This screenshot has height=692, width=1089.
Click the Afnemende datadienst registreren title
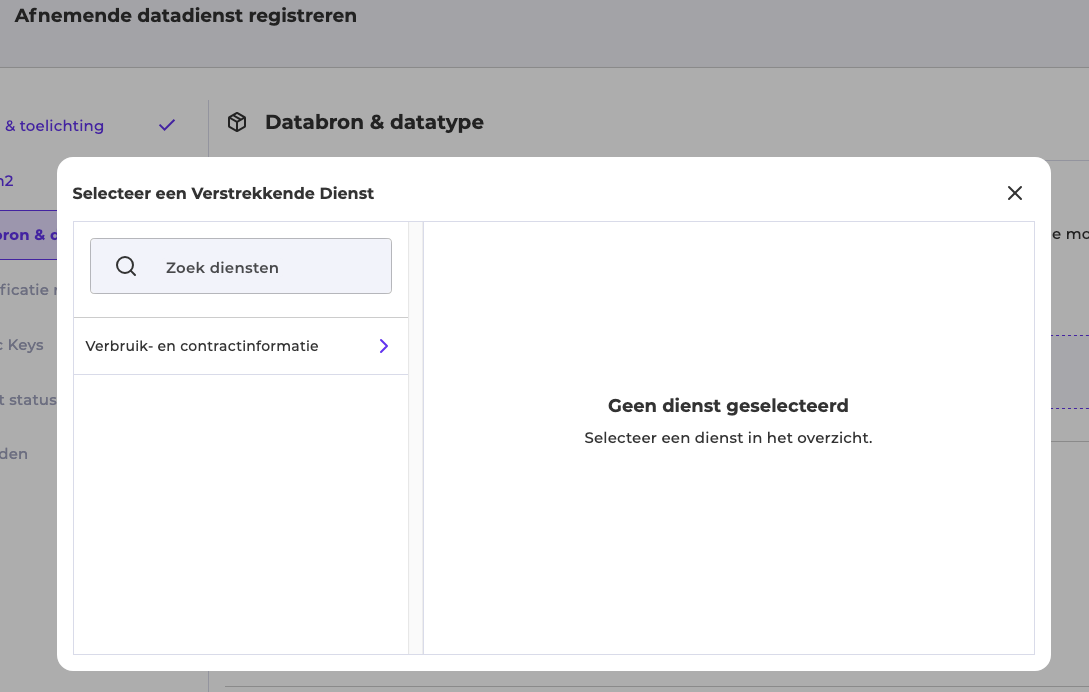click(x=186, y=15)
